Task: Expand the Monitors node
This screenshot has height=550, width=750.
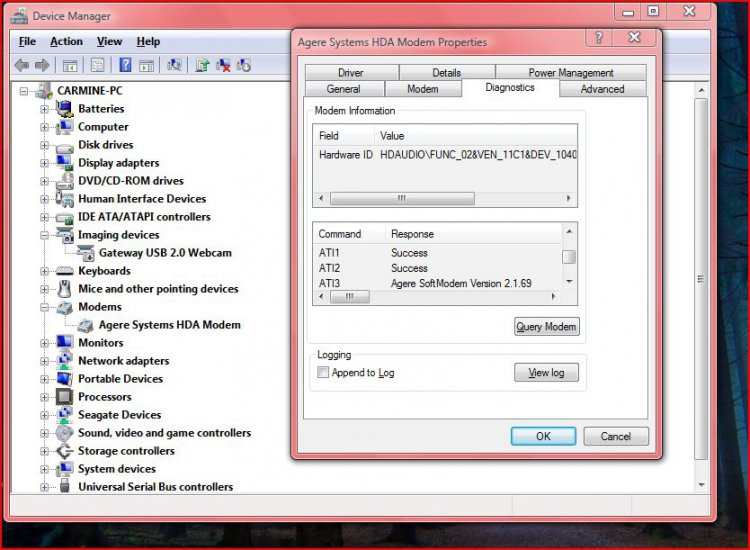Action: 44,343
